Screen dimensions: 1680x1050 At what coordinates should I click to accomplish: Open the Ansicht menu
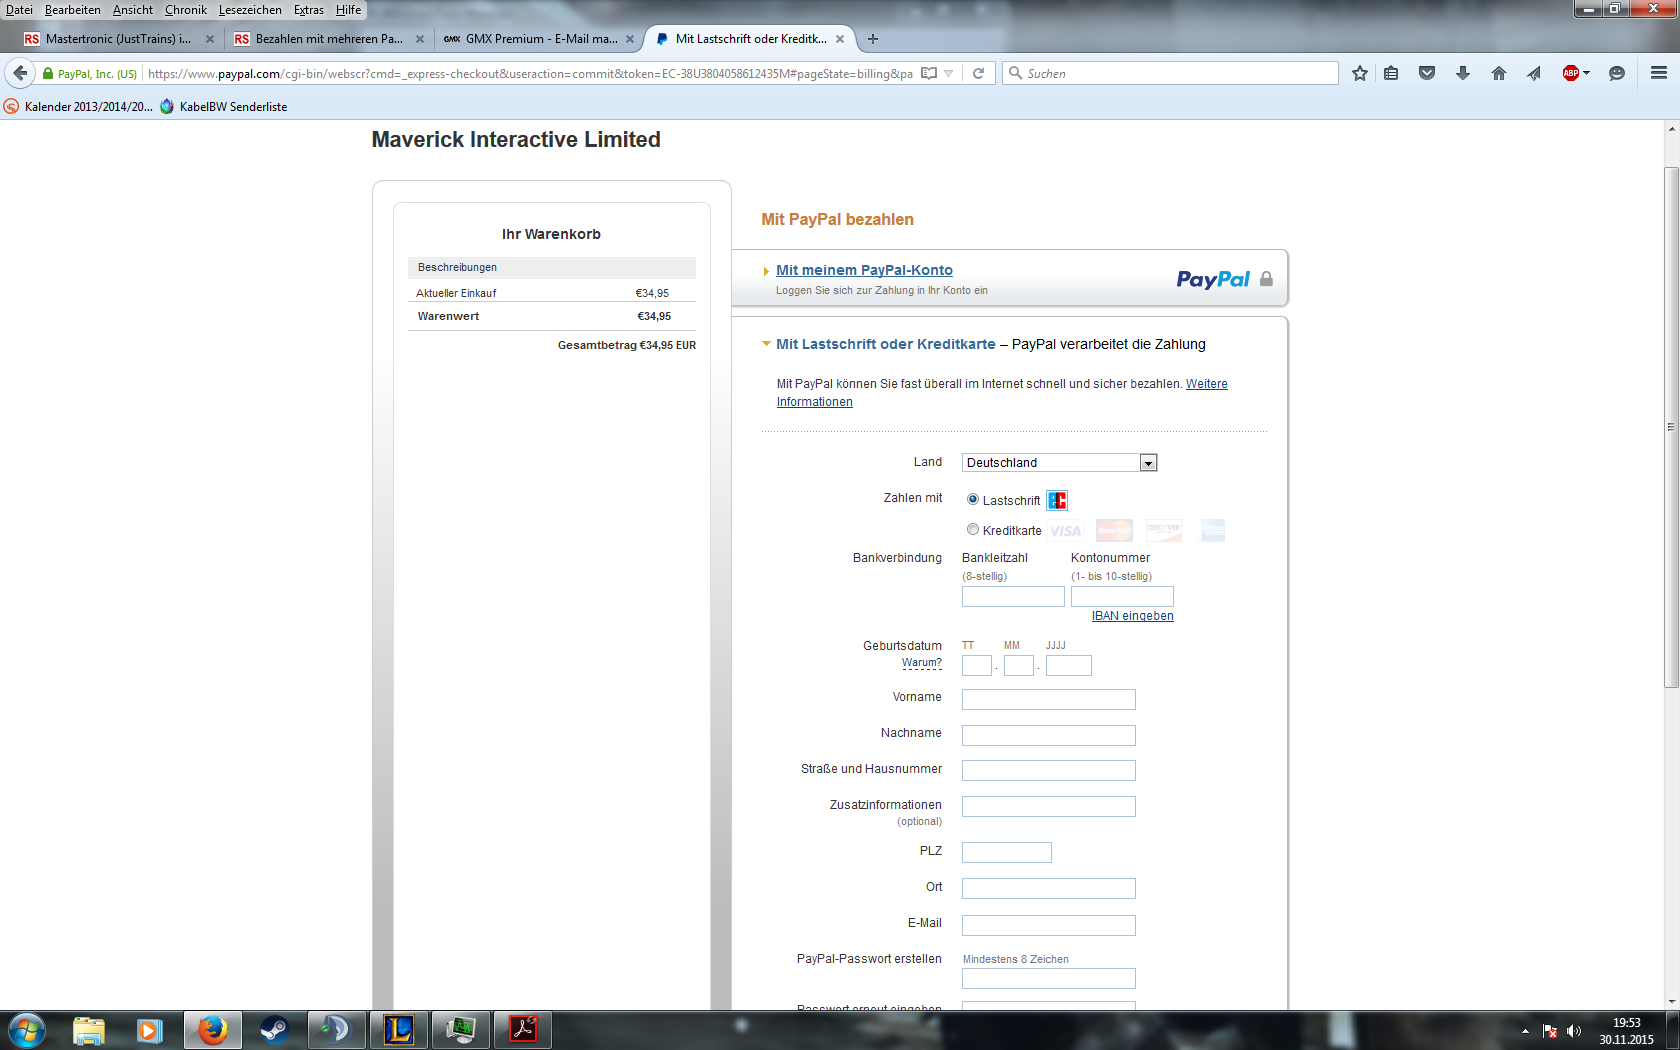point(133,10)
